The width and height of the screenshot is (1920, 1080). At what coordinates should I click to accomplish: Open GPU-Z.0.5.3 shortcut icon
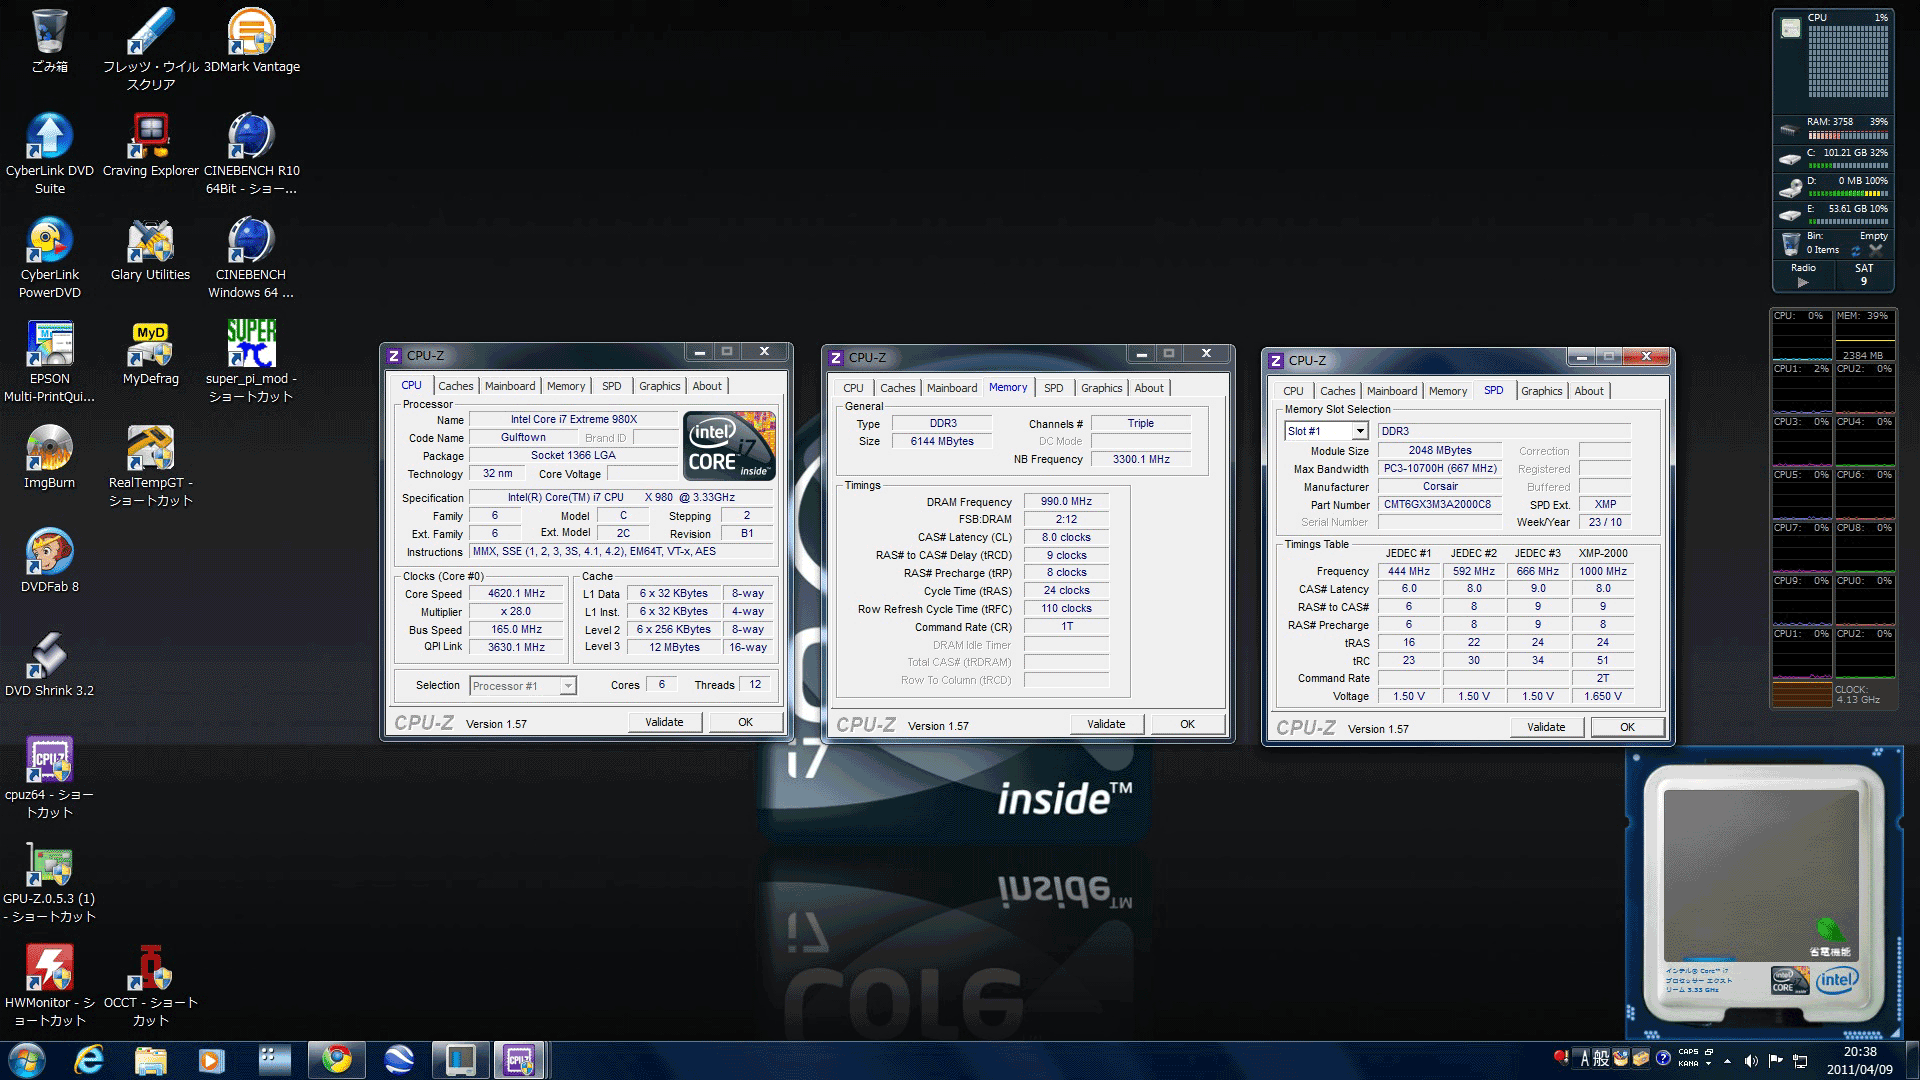click(x=49, y=865)
